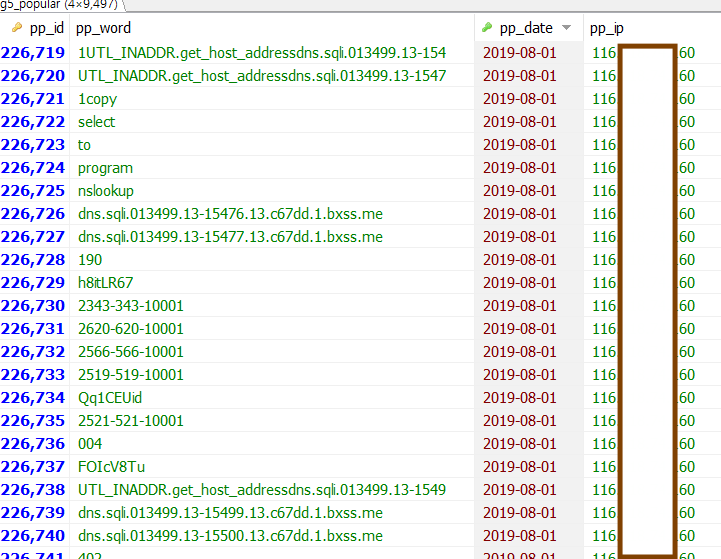Click the pp_word cell '2566-566-10001'
The image size is (721, 559).
(x=272, y=352)
